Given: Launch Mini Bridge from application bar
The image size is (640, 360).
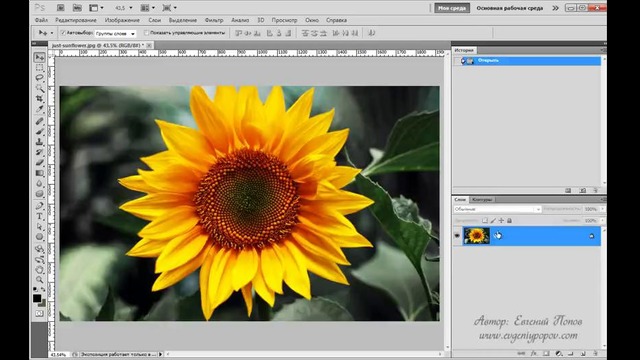Looking at the screenshot, I should tap(77, 8).
